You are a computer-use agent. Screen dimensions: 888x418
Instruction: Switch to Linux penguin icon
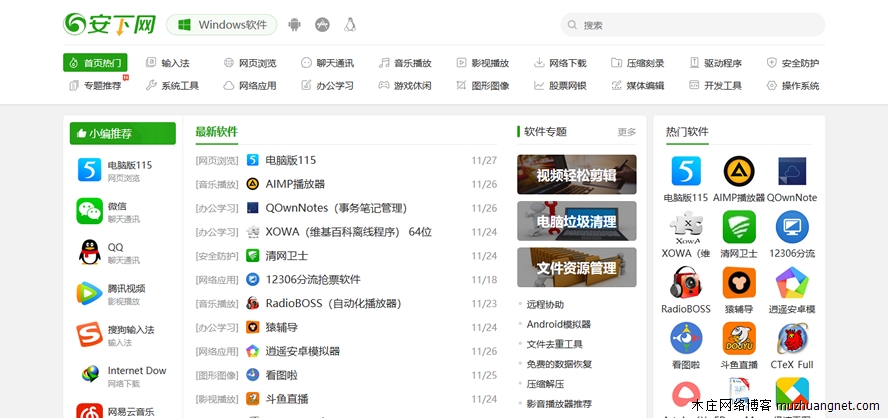(350, 25)
